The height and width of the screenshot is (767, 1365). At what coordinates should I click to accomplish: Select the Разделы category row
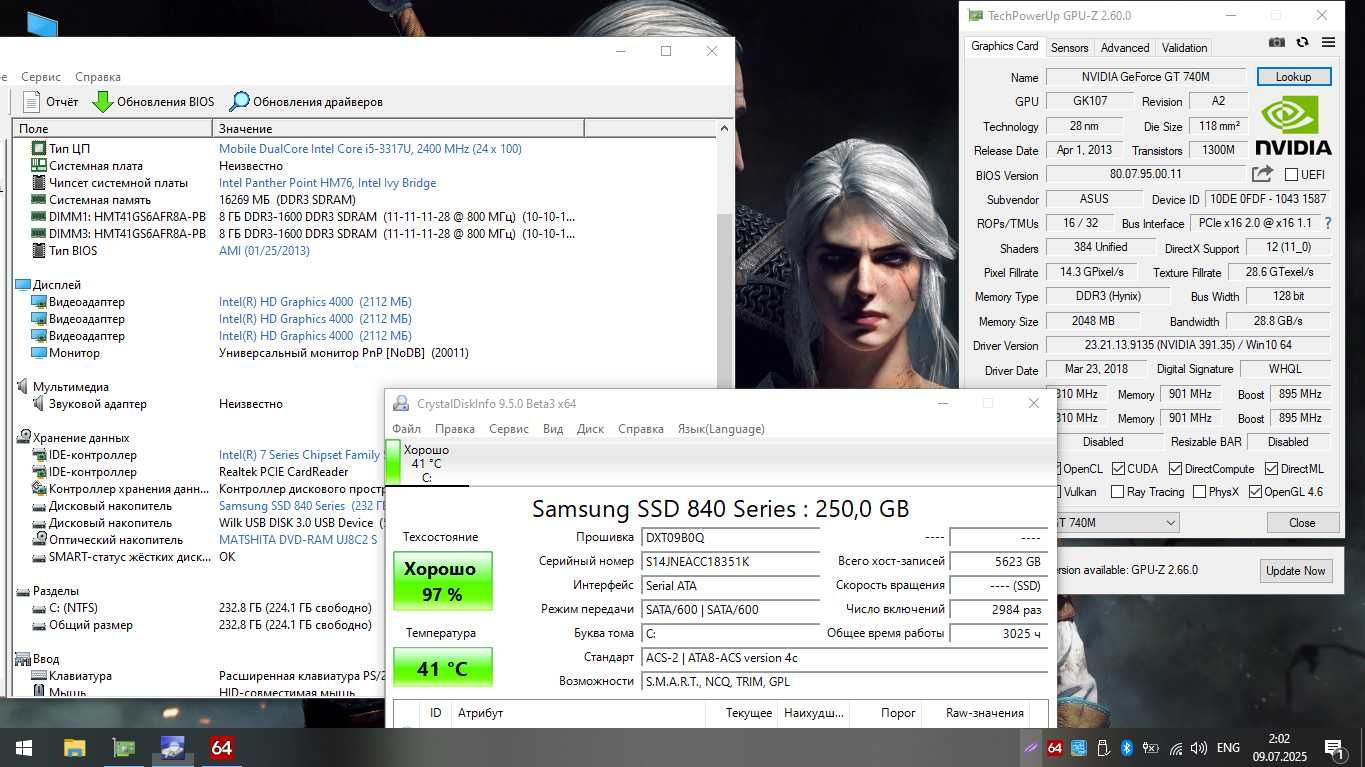[x=47, y=591]
